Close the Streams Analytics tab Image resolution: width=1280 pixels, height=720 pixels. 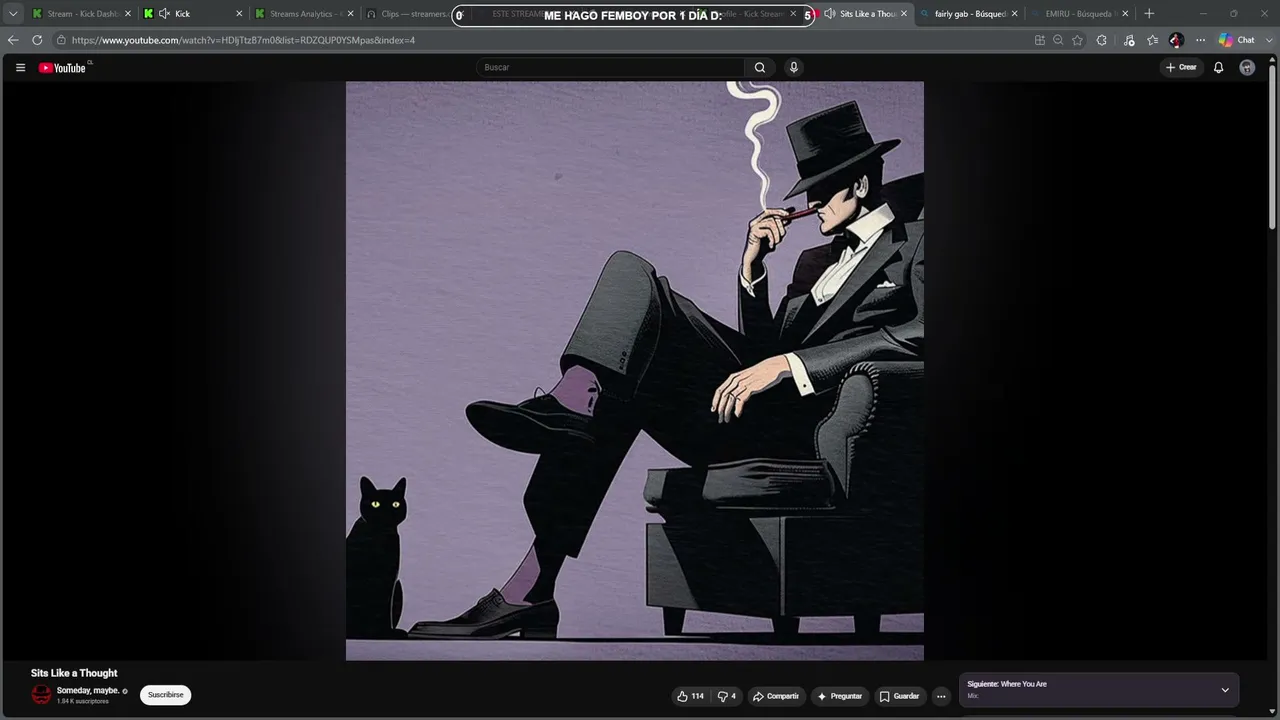click(350, 14)
